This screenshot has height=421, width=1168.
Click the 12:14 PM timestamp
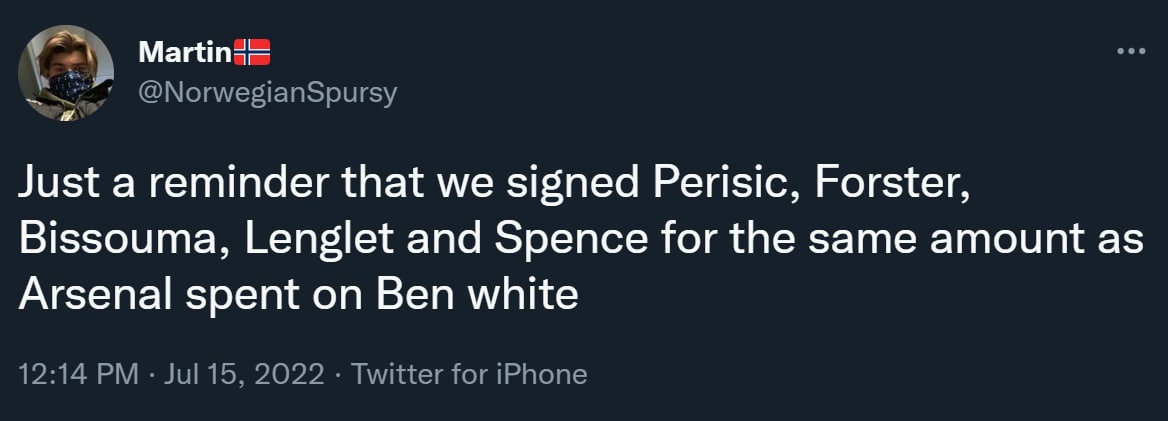point(78,374)
